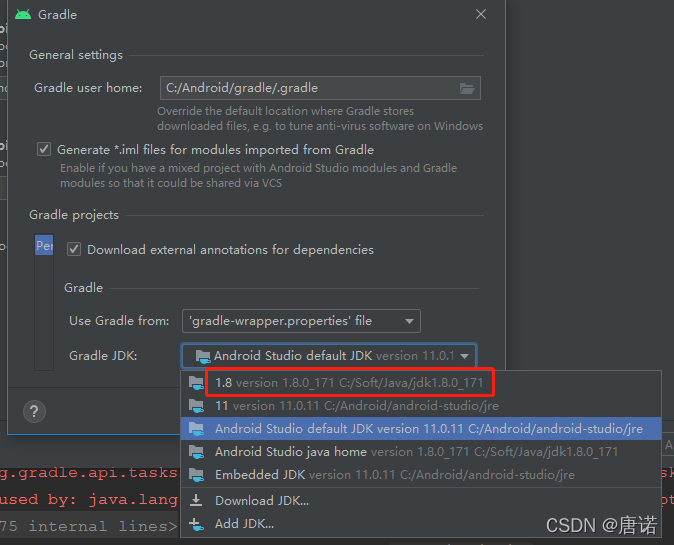Toggle Download external annotations for dependencies
The height and width of the screenshot is (545, 674).
[x=74, y=249]
